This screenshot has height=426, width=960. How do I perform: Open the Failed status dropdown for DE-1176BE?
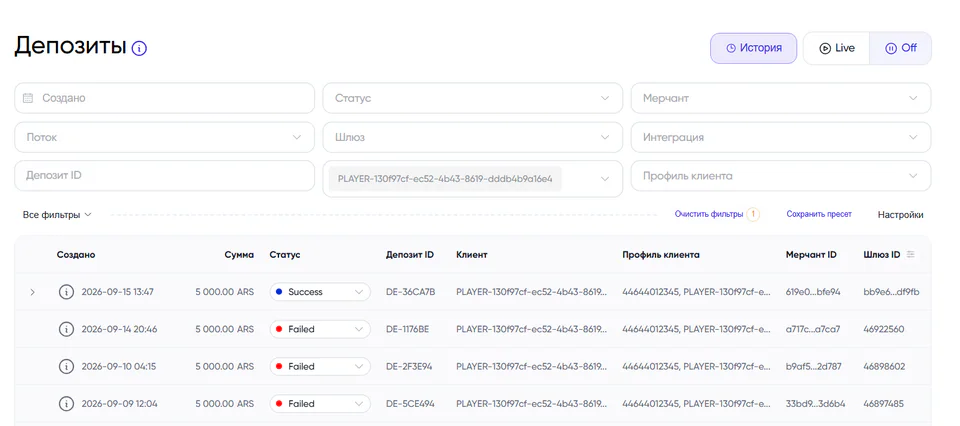click(320, 329)
